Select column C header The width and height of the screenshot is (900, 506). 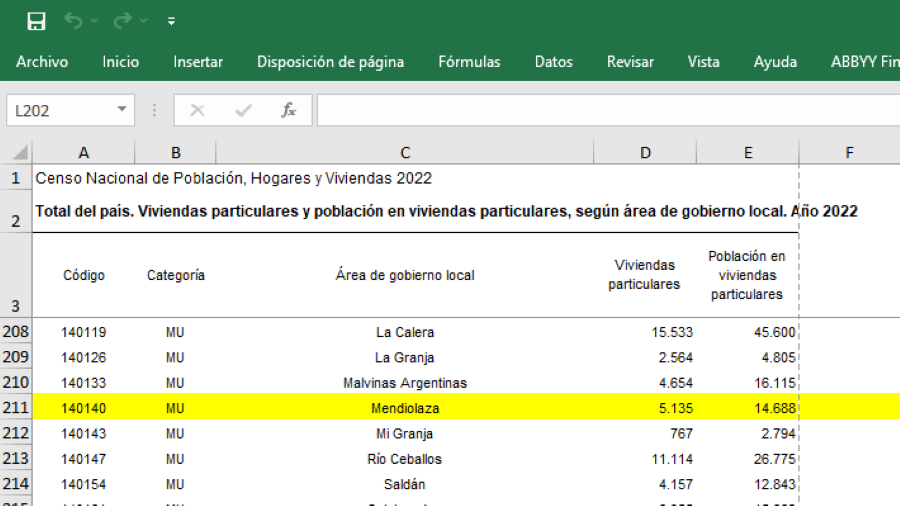(x=405, y=153)
